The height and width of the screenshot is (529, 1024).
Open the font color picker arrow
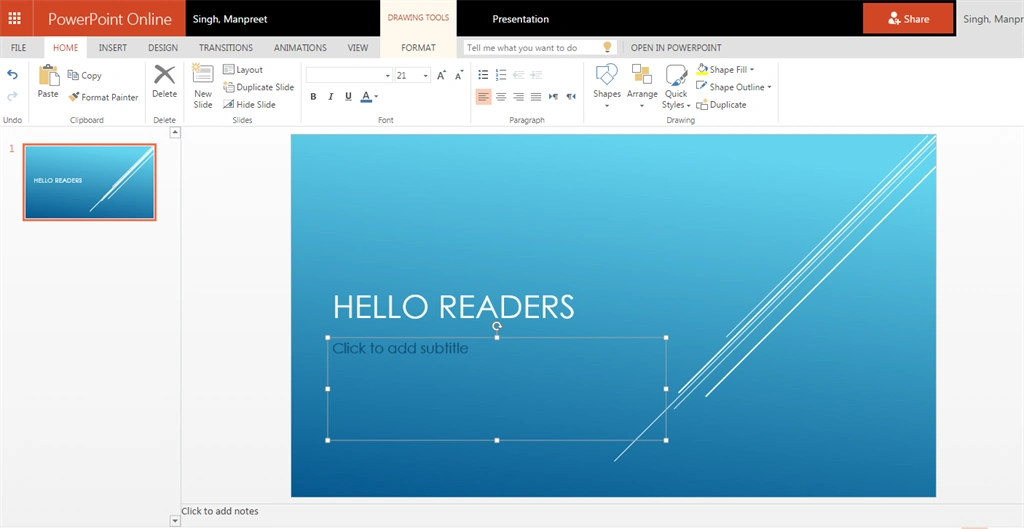[x=376, y=97]
